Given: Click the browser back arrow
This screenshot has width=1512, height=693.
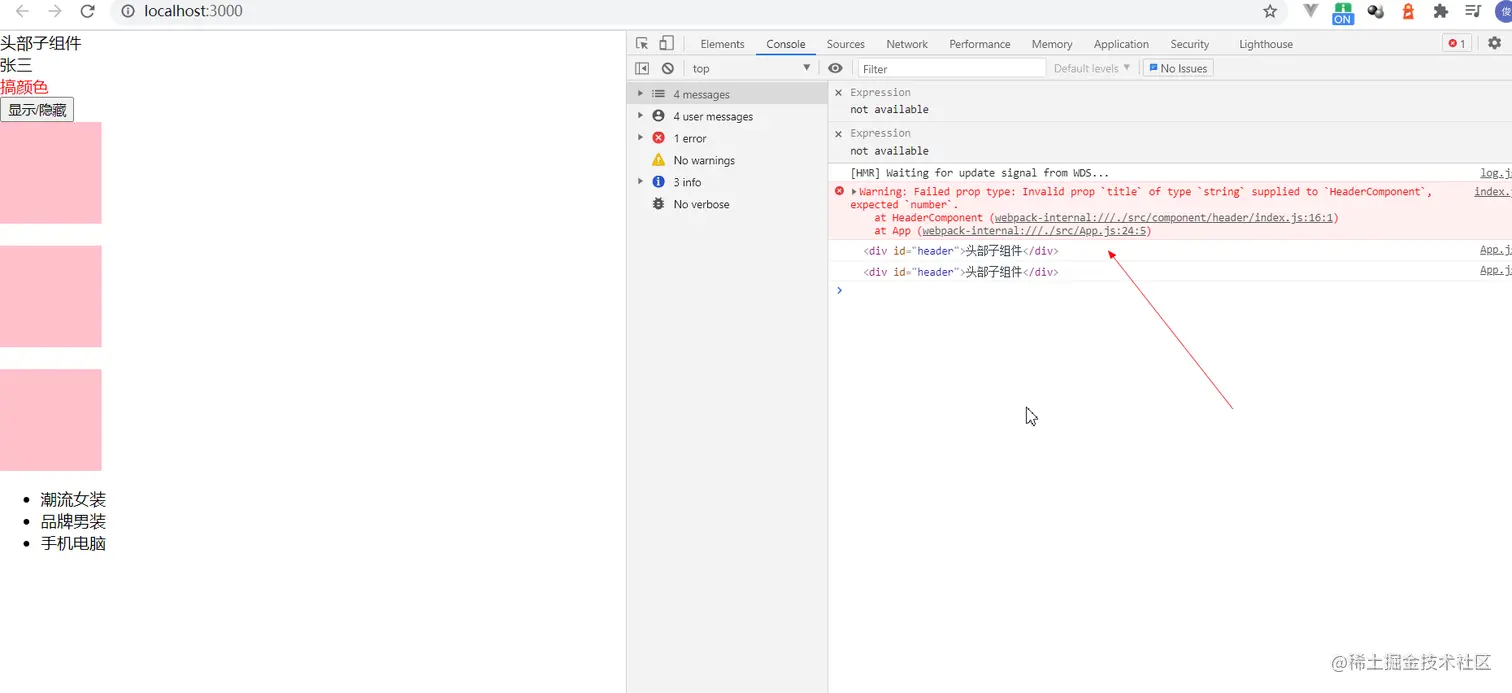Looking at the screenshot, I should click(x=22, y=11).
